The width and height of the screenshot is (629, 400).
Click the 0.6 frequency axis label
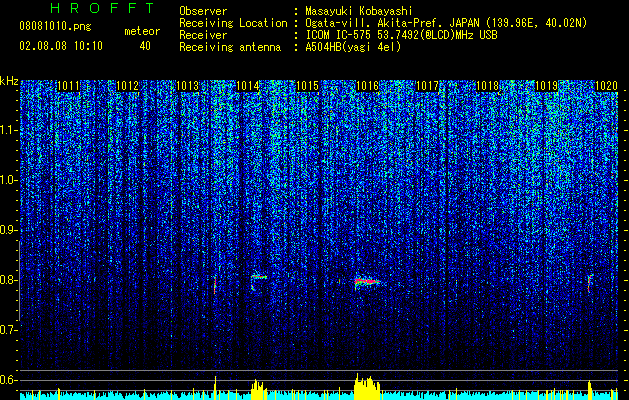(x=8, y=380)
